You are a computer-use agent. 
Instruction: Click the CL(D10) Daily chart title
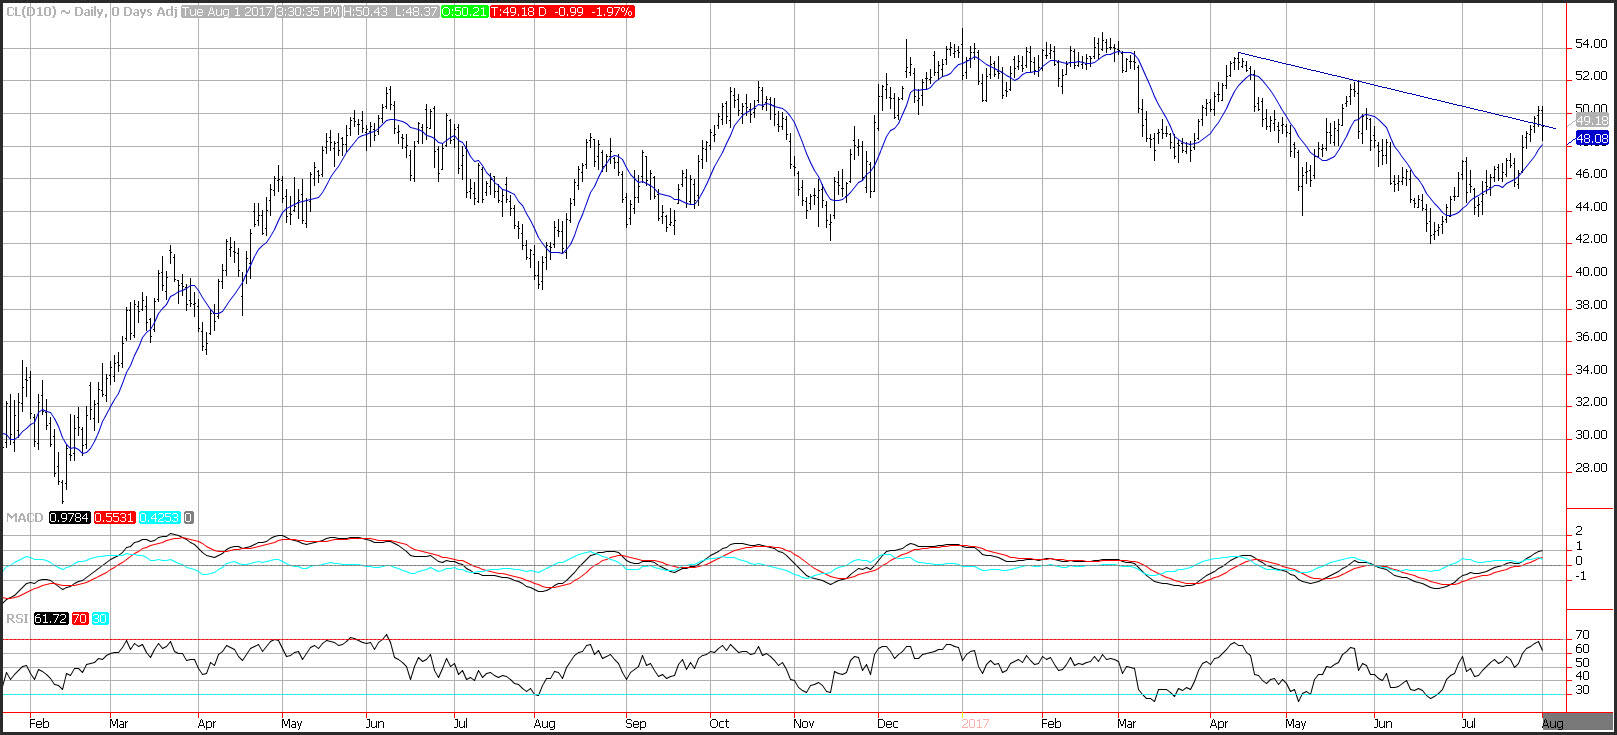91,11
